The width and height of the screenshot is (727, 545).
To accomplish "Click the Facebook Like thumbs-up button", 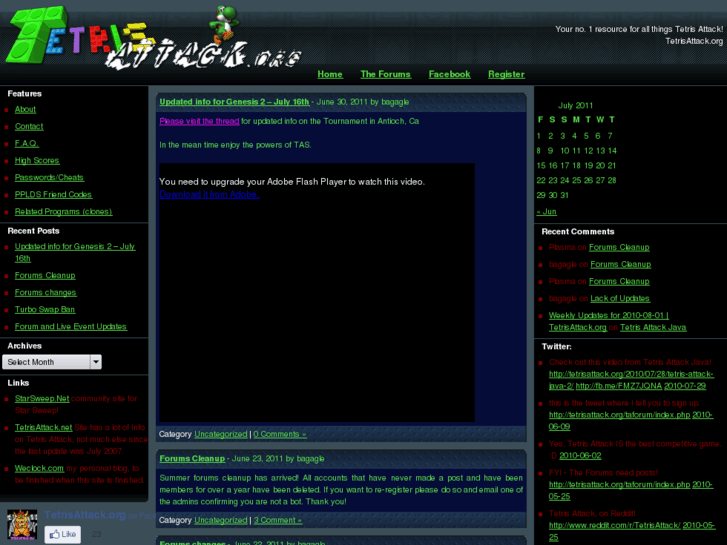I will (x=63, y=534).
